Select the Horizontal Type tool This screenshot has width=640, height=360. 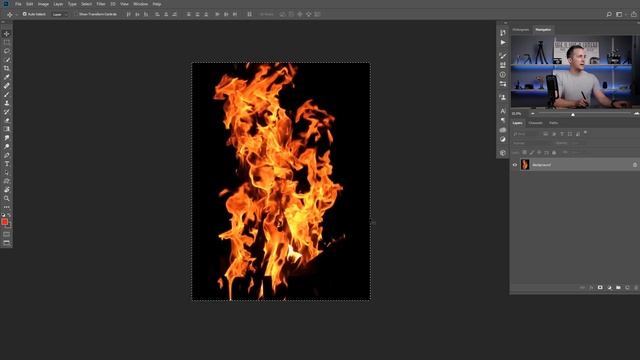pyautogui.click(x=7, y=164)
